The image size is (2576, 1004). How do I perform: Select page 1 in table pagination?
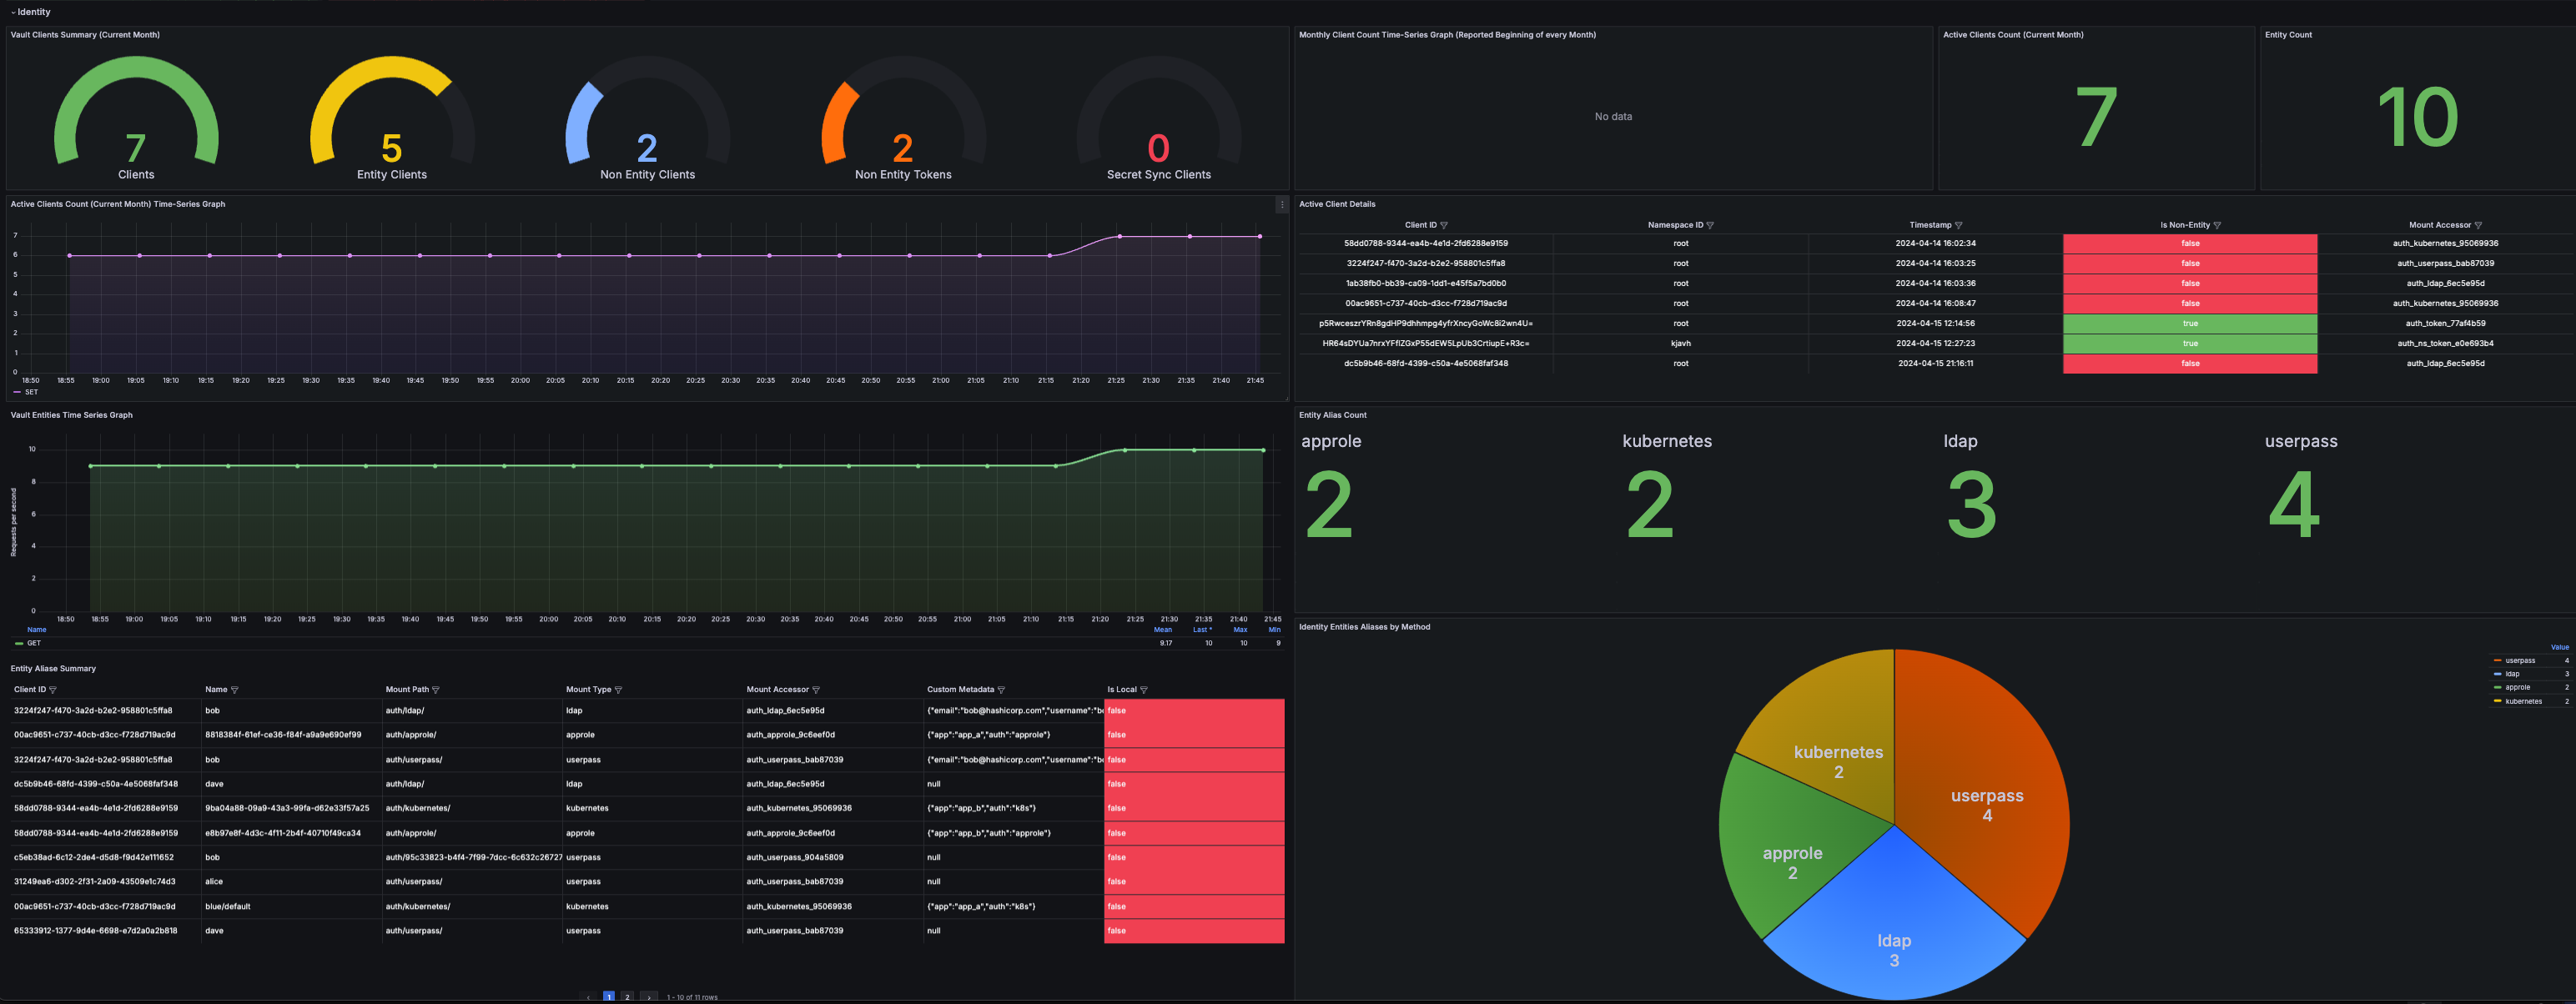(608, 997)
